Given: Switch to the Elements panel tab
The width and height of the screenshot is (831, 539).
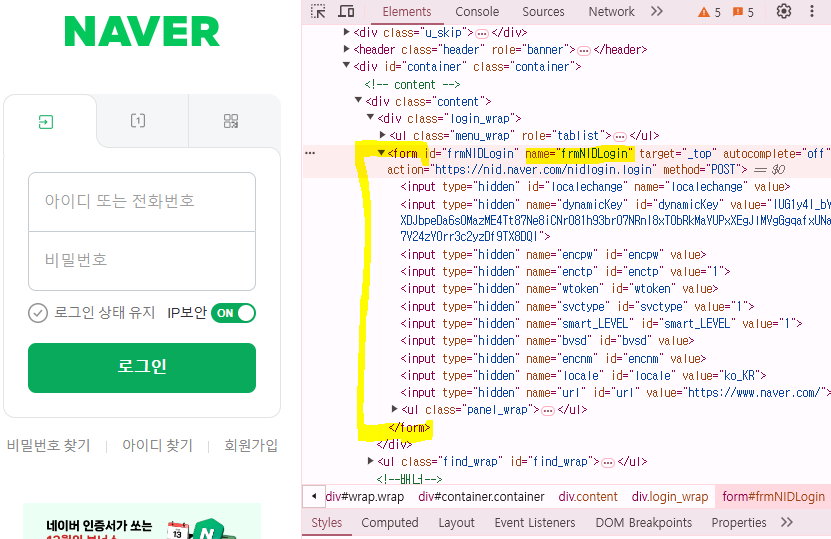Looking at the screenshot, I should pyautogui.click(x=406, y=12).
